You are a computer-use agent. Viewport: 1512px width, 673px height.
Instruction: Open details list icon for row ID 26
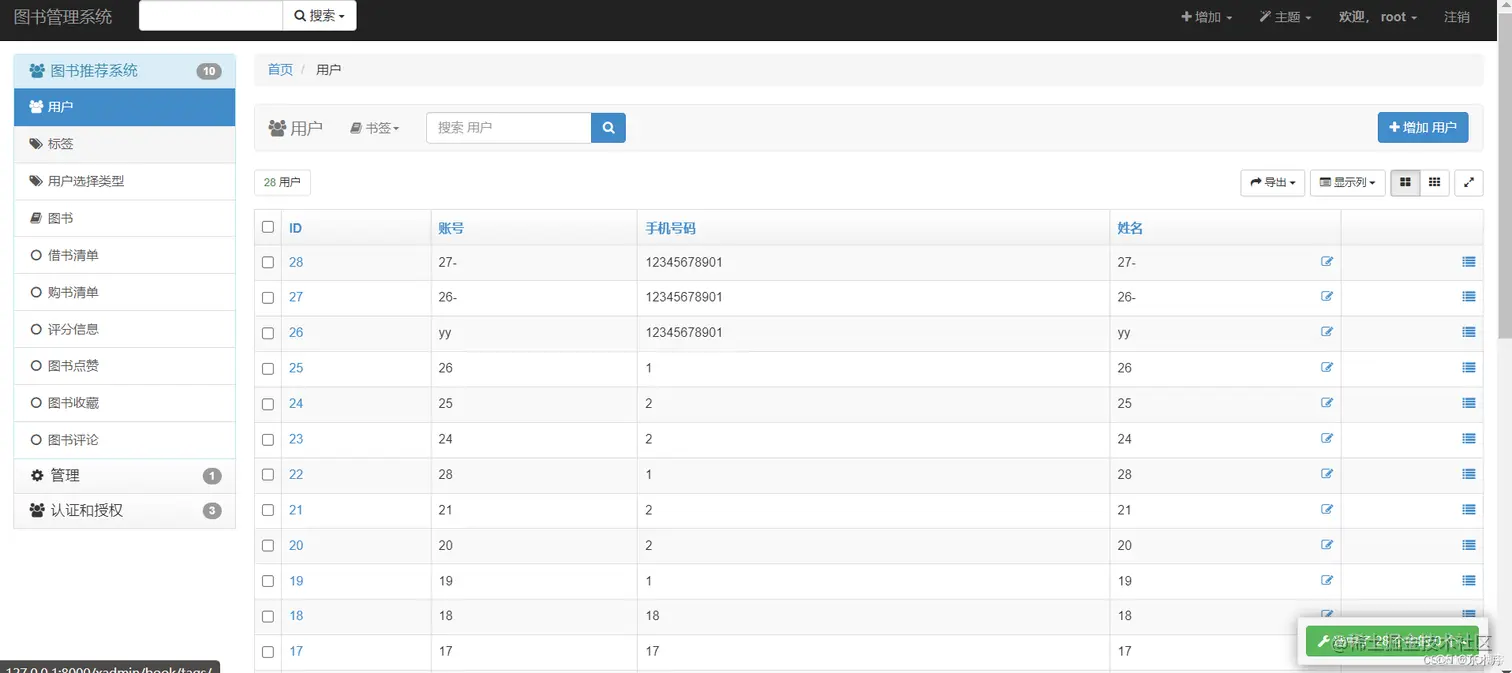1468,332
